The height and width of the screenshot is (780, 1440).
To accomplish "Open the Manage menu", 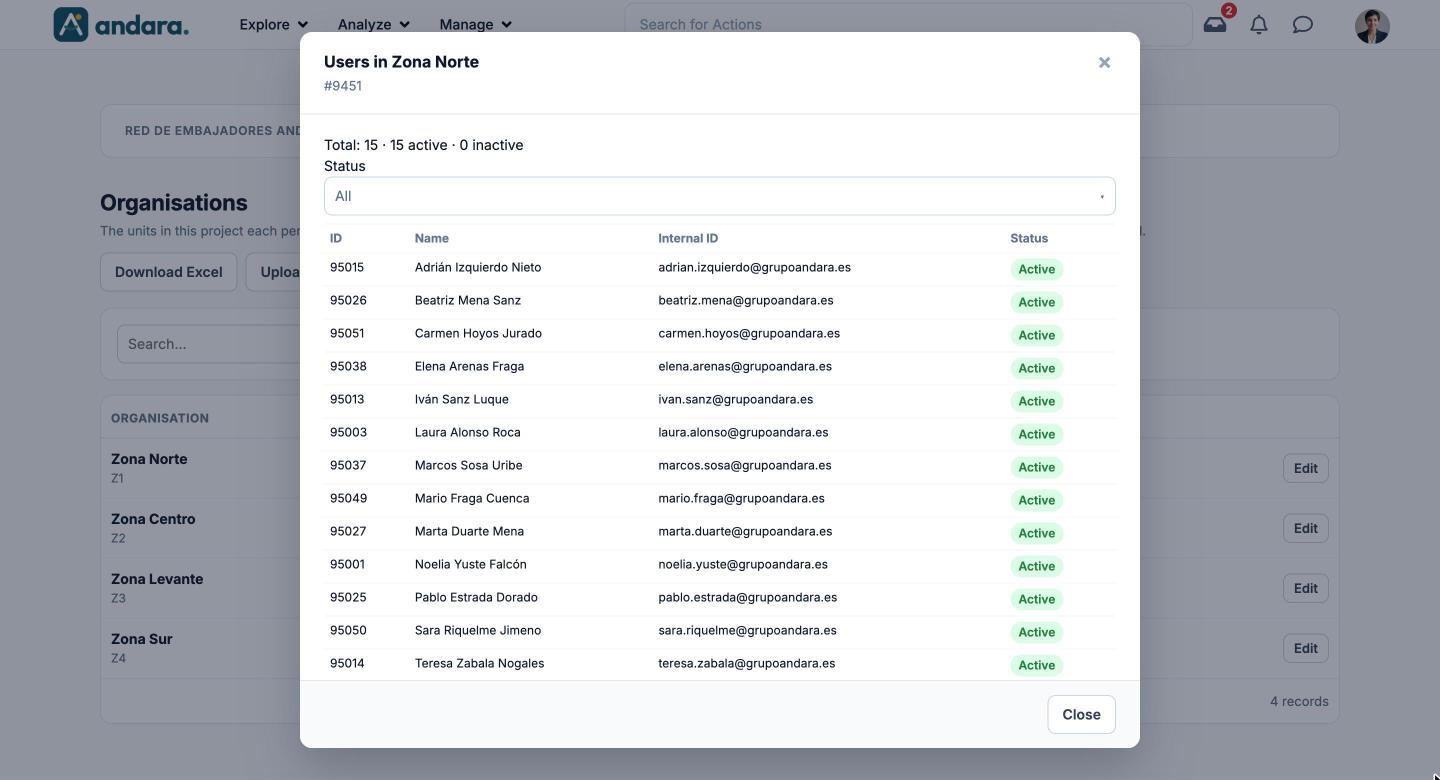I will pyautogui.click(x=475, y=24).
